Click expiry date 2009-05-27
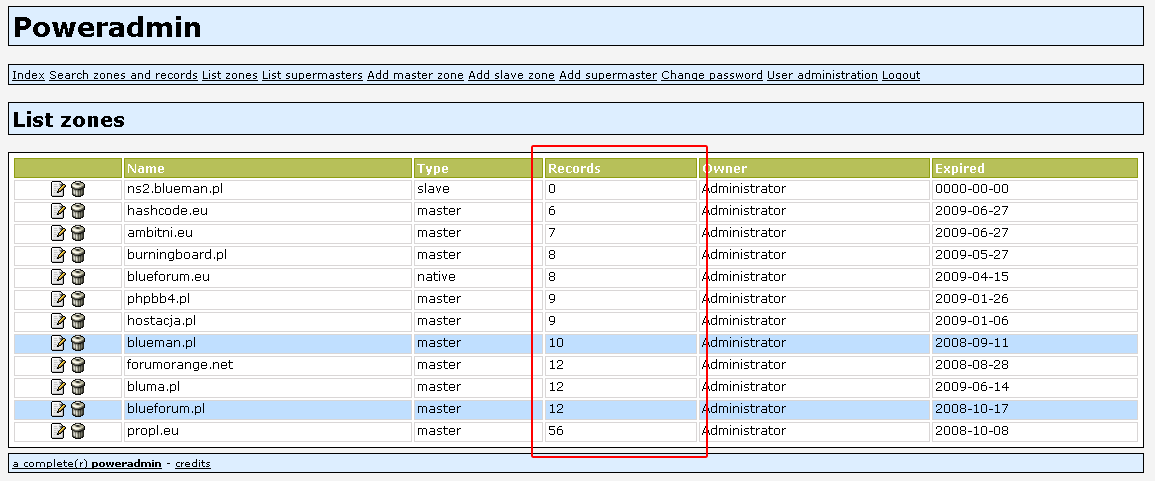 972,256
